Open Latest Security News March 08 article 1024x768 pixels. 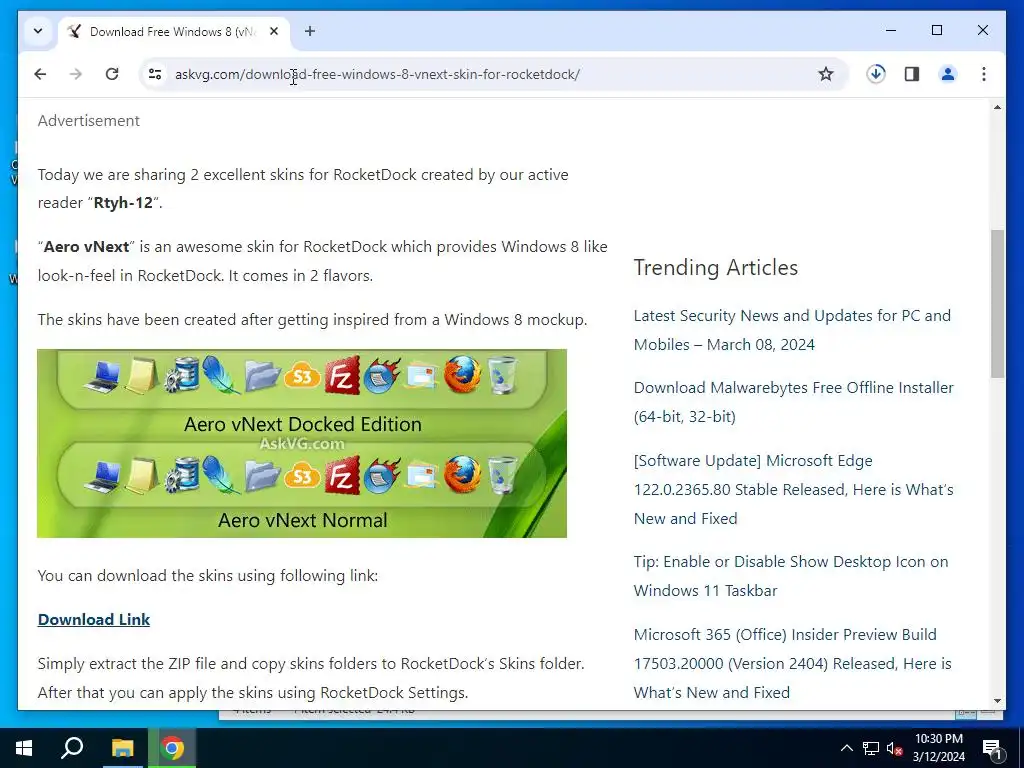pyautogui.click(x=792, y=330)
